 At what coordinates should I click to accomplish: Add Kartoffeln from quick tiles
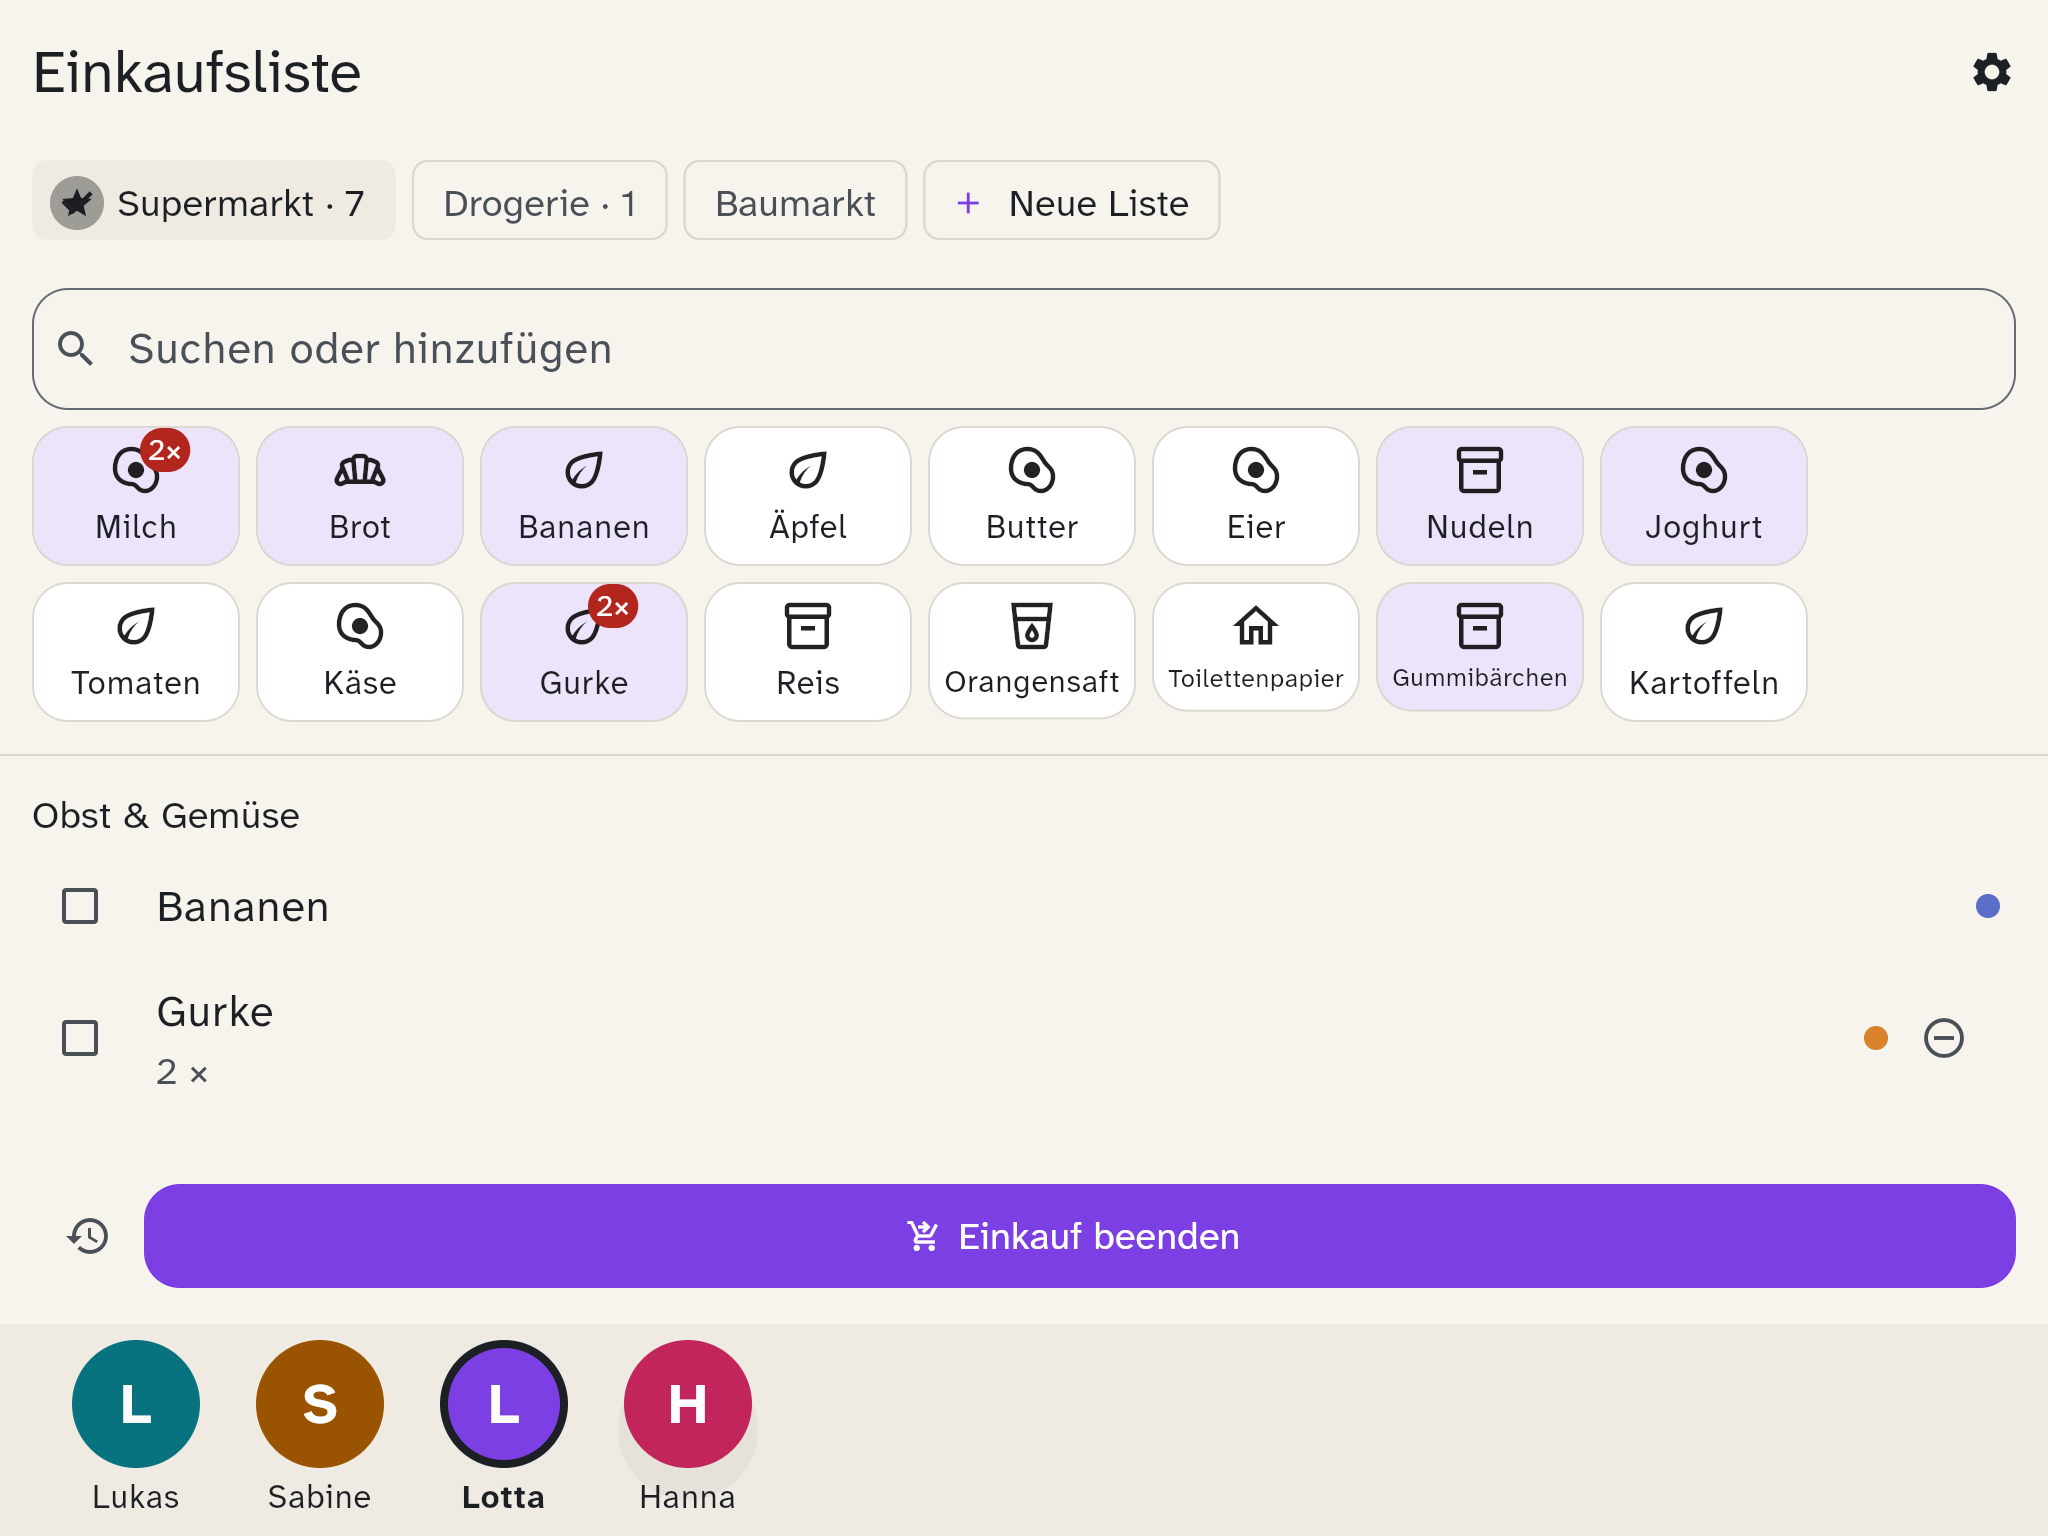pyautogui.click(x=1704, y=652)
